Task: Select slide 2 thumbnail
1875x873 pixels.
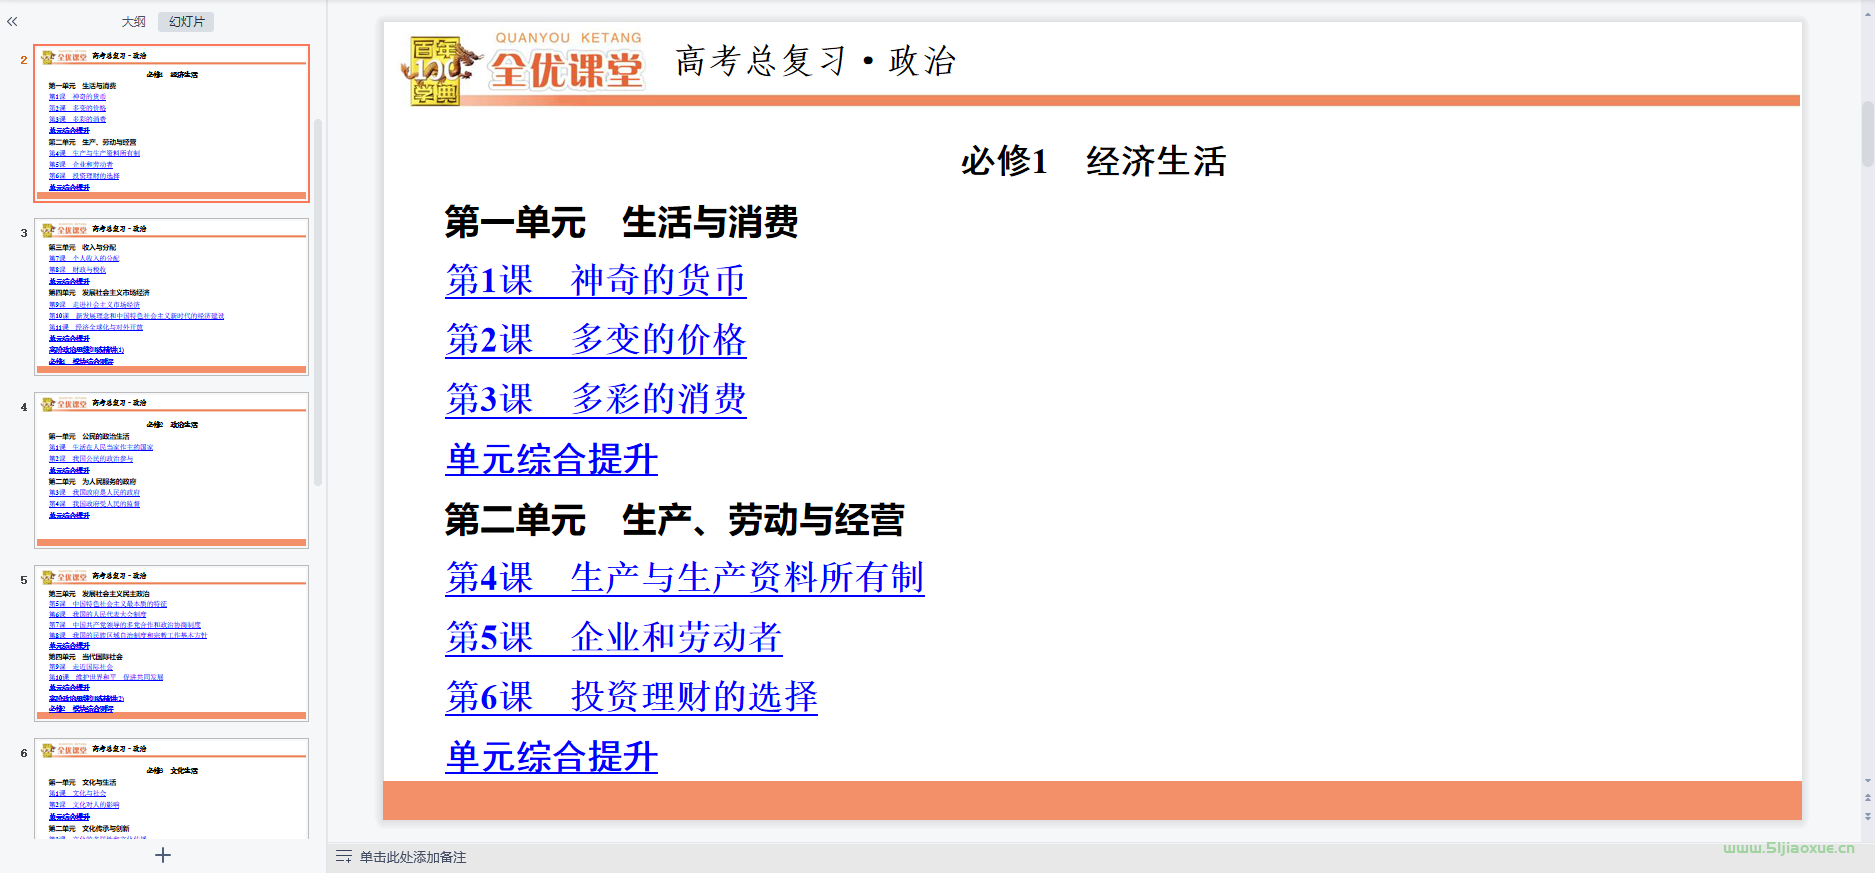Action: (172, 123)
